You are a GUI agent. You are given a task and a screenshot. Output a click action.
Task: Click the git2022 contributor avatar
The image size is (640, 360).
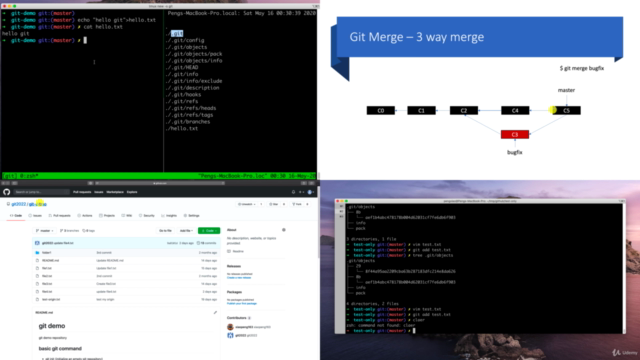pos(230,335)
